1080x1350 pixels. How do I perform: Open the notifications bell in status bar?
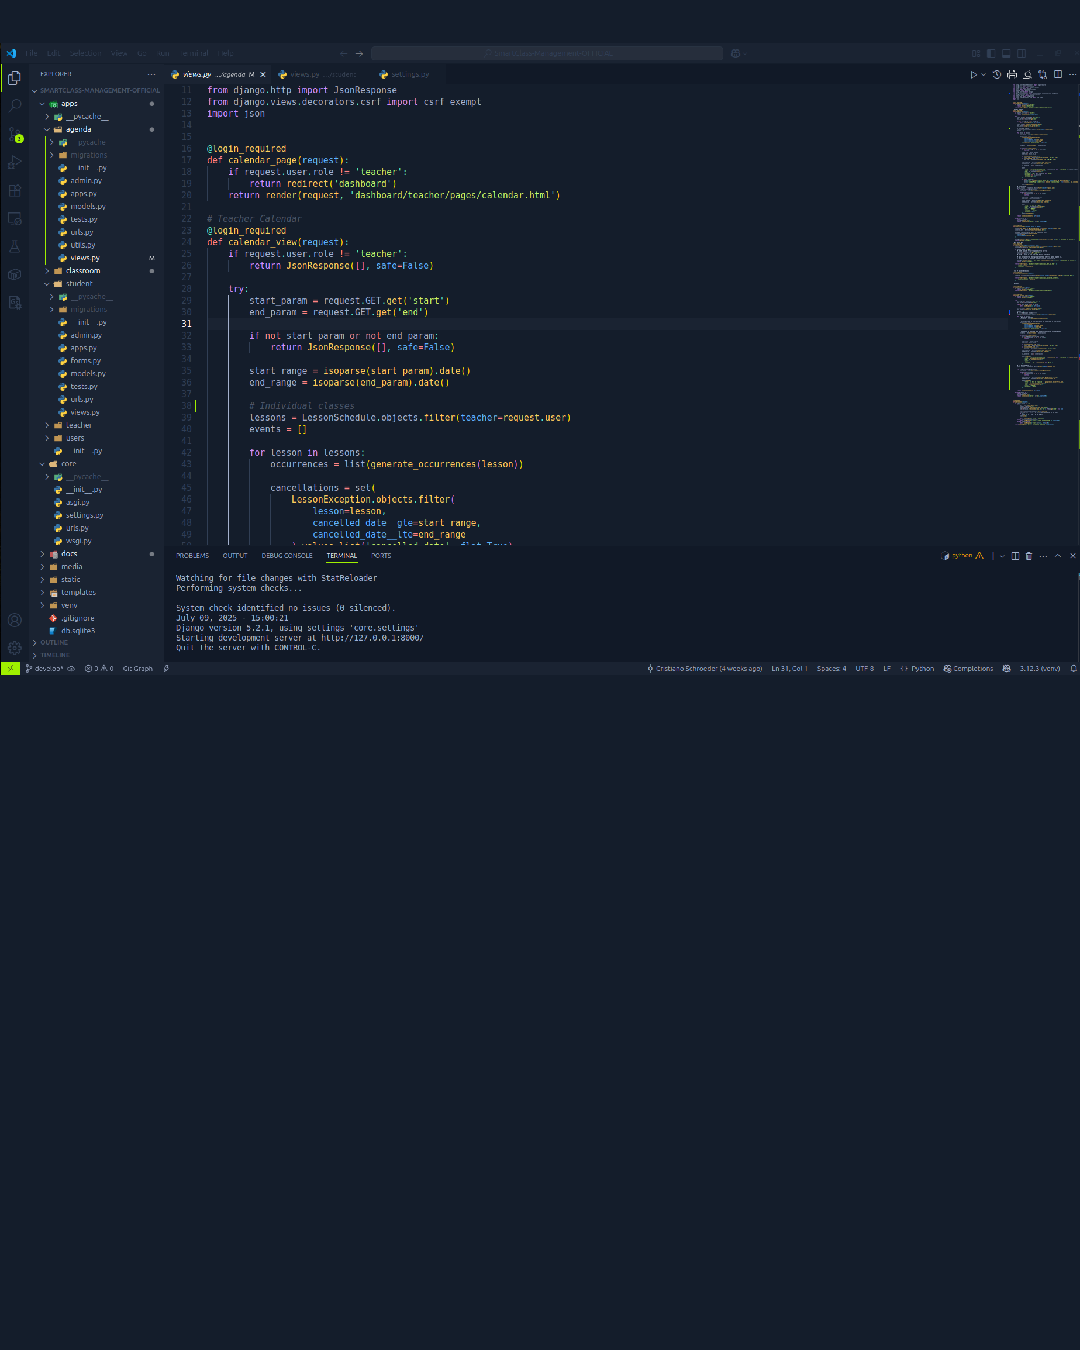coord(1073,668)
